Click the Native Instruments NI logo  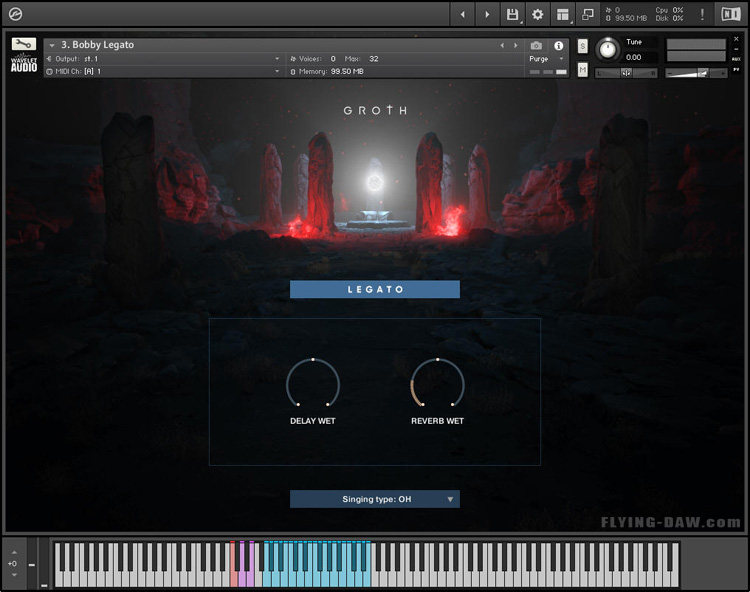[x=731, y=14]
